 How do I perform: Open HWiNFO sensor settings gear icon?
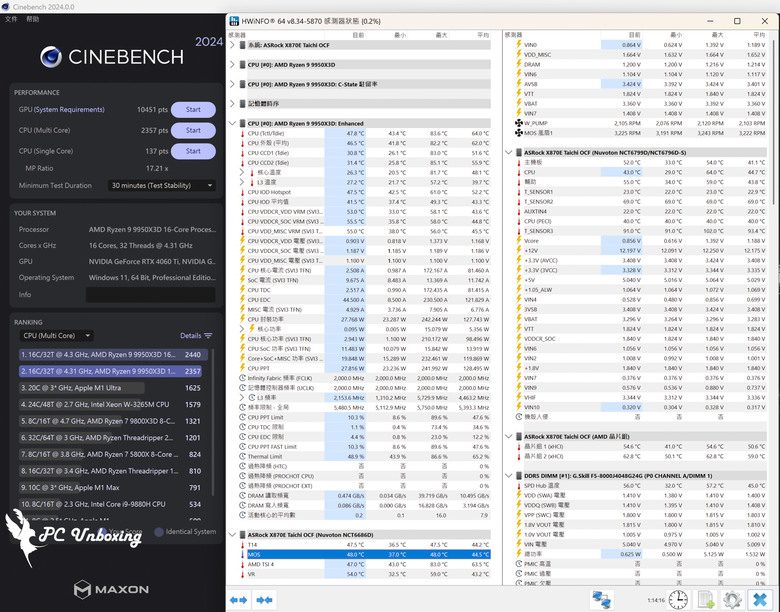732,600
